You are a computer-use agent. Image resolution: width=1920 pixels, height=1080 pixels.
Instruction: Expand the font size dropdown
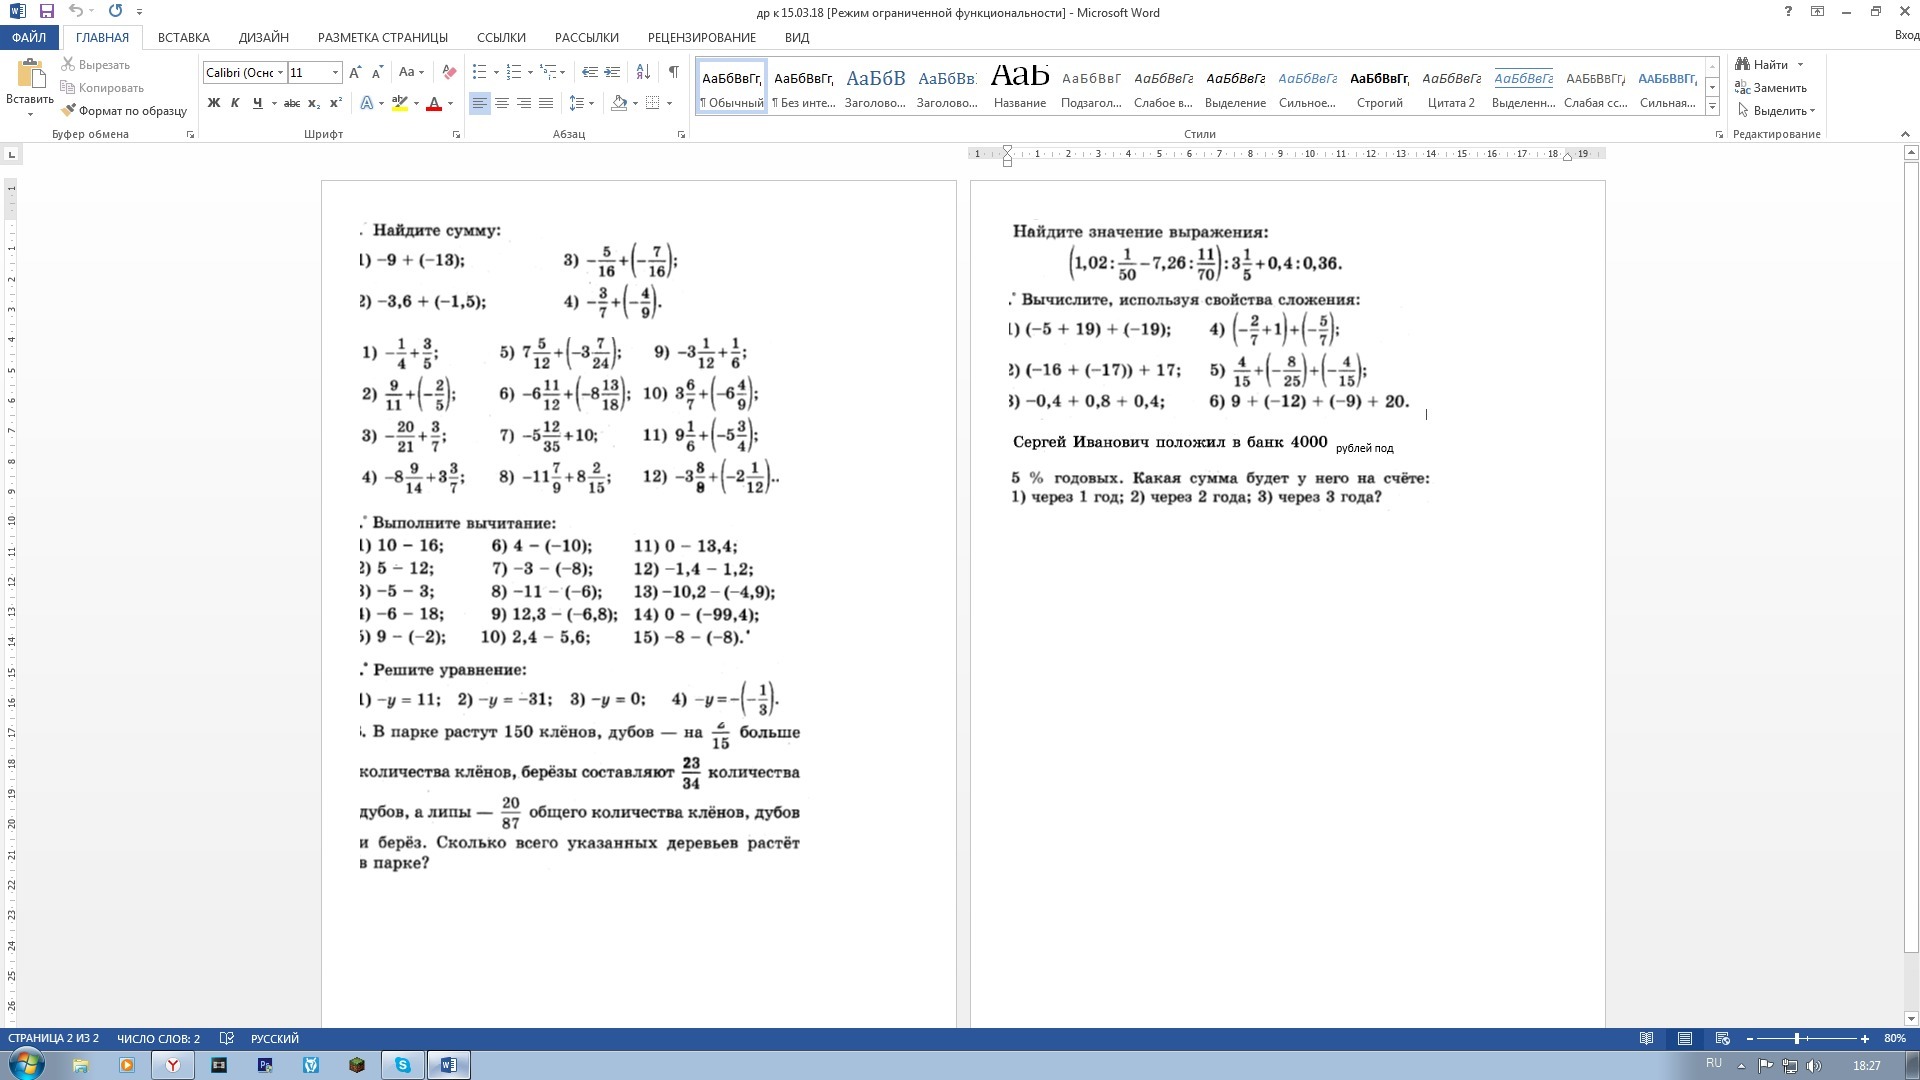click(x=335, y=72)
